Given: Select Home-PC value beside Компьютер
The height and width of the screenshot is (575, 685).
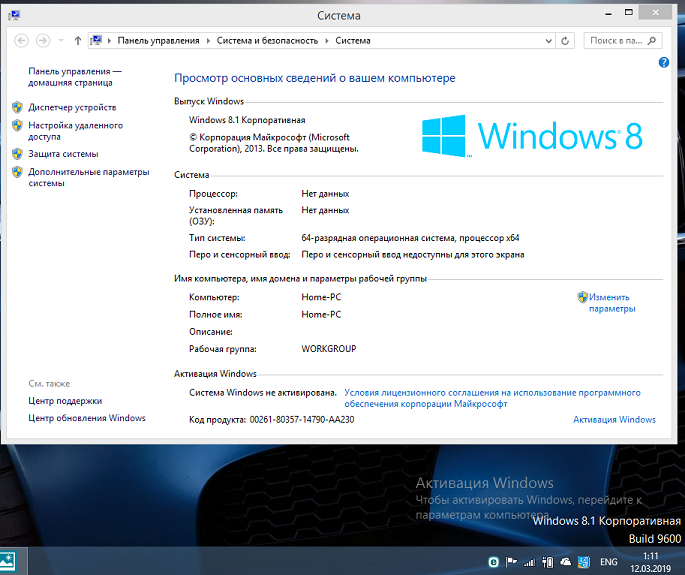Looking at the screenshot, I should (x=321, y=297).
